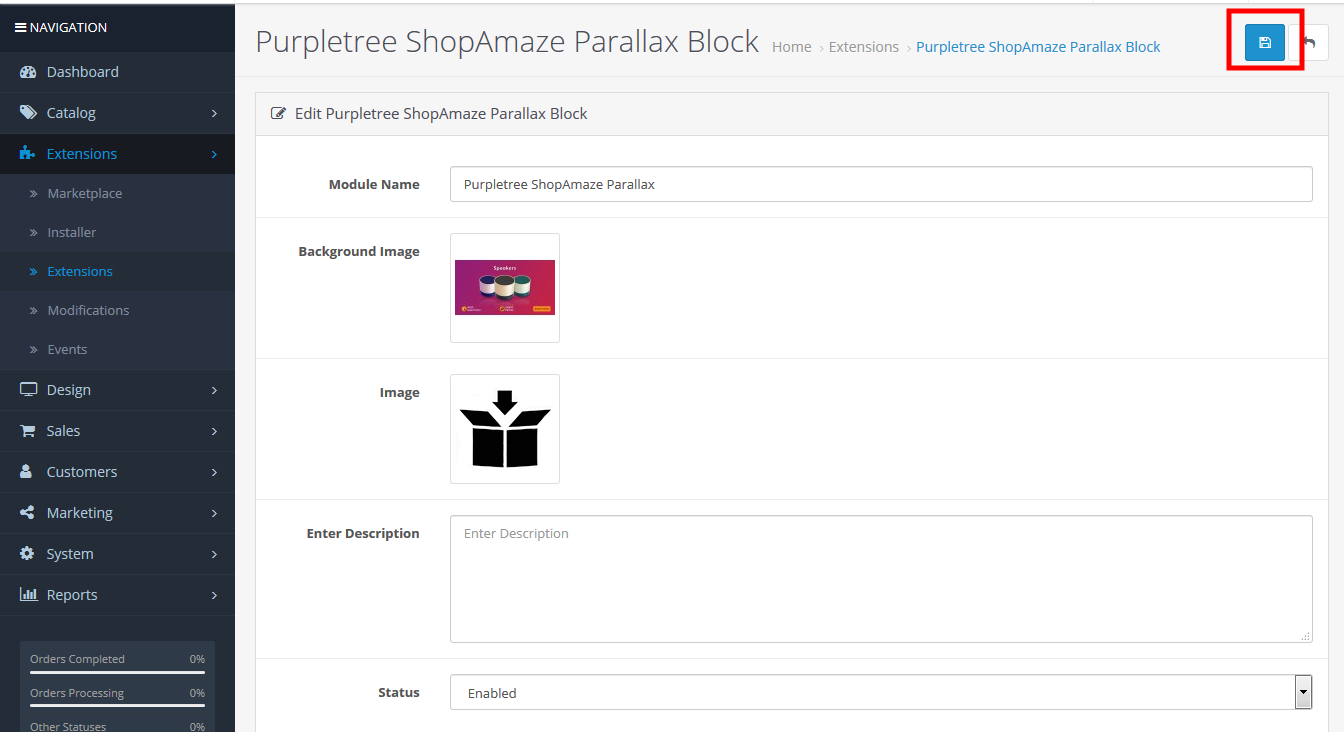Select Modifications under Extensions
Image resolution: width=1344 pixels, height=732 pixels.
pos(117,310)
